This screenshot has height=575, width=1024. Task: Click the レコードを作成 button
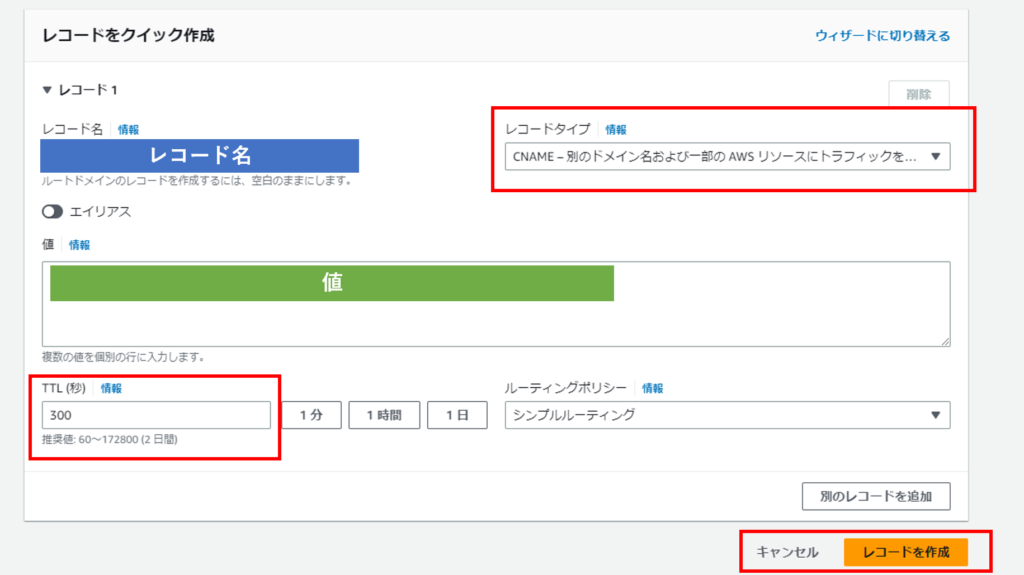click(905, 552)
